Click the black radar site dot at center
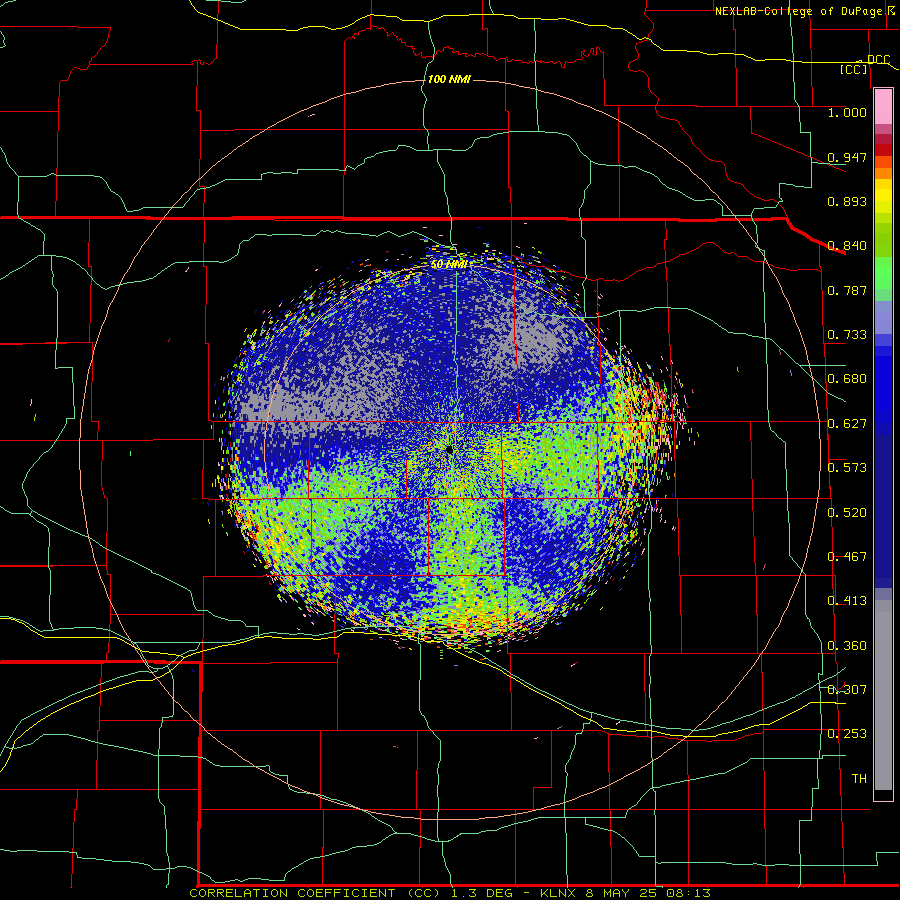 pos(450,449)
